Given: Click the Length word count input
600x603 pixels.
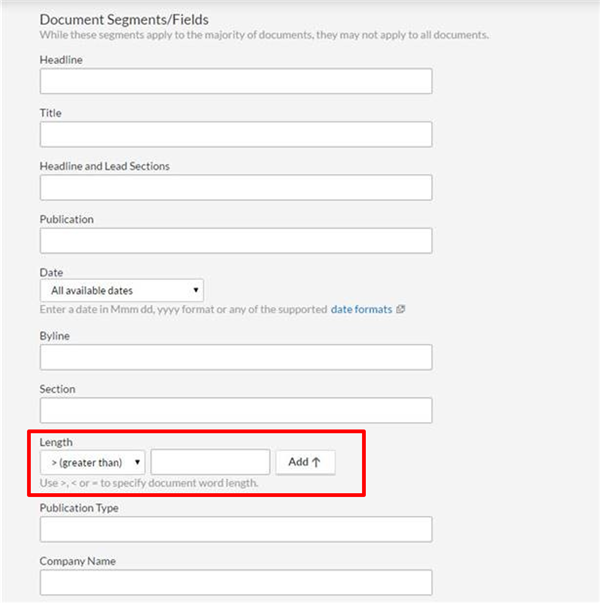Looking at the screenshot, I should pyautogui.click(x=210, y=462).
